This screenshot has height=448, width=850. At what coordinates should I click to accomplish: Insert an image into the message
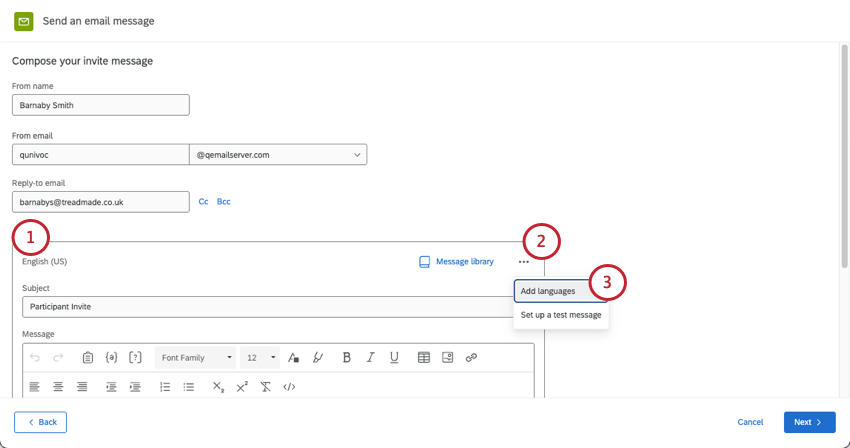pos(447,357)
